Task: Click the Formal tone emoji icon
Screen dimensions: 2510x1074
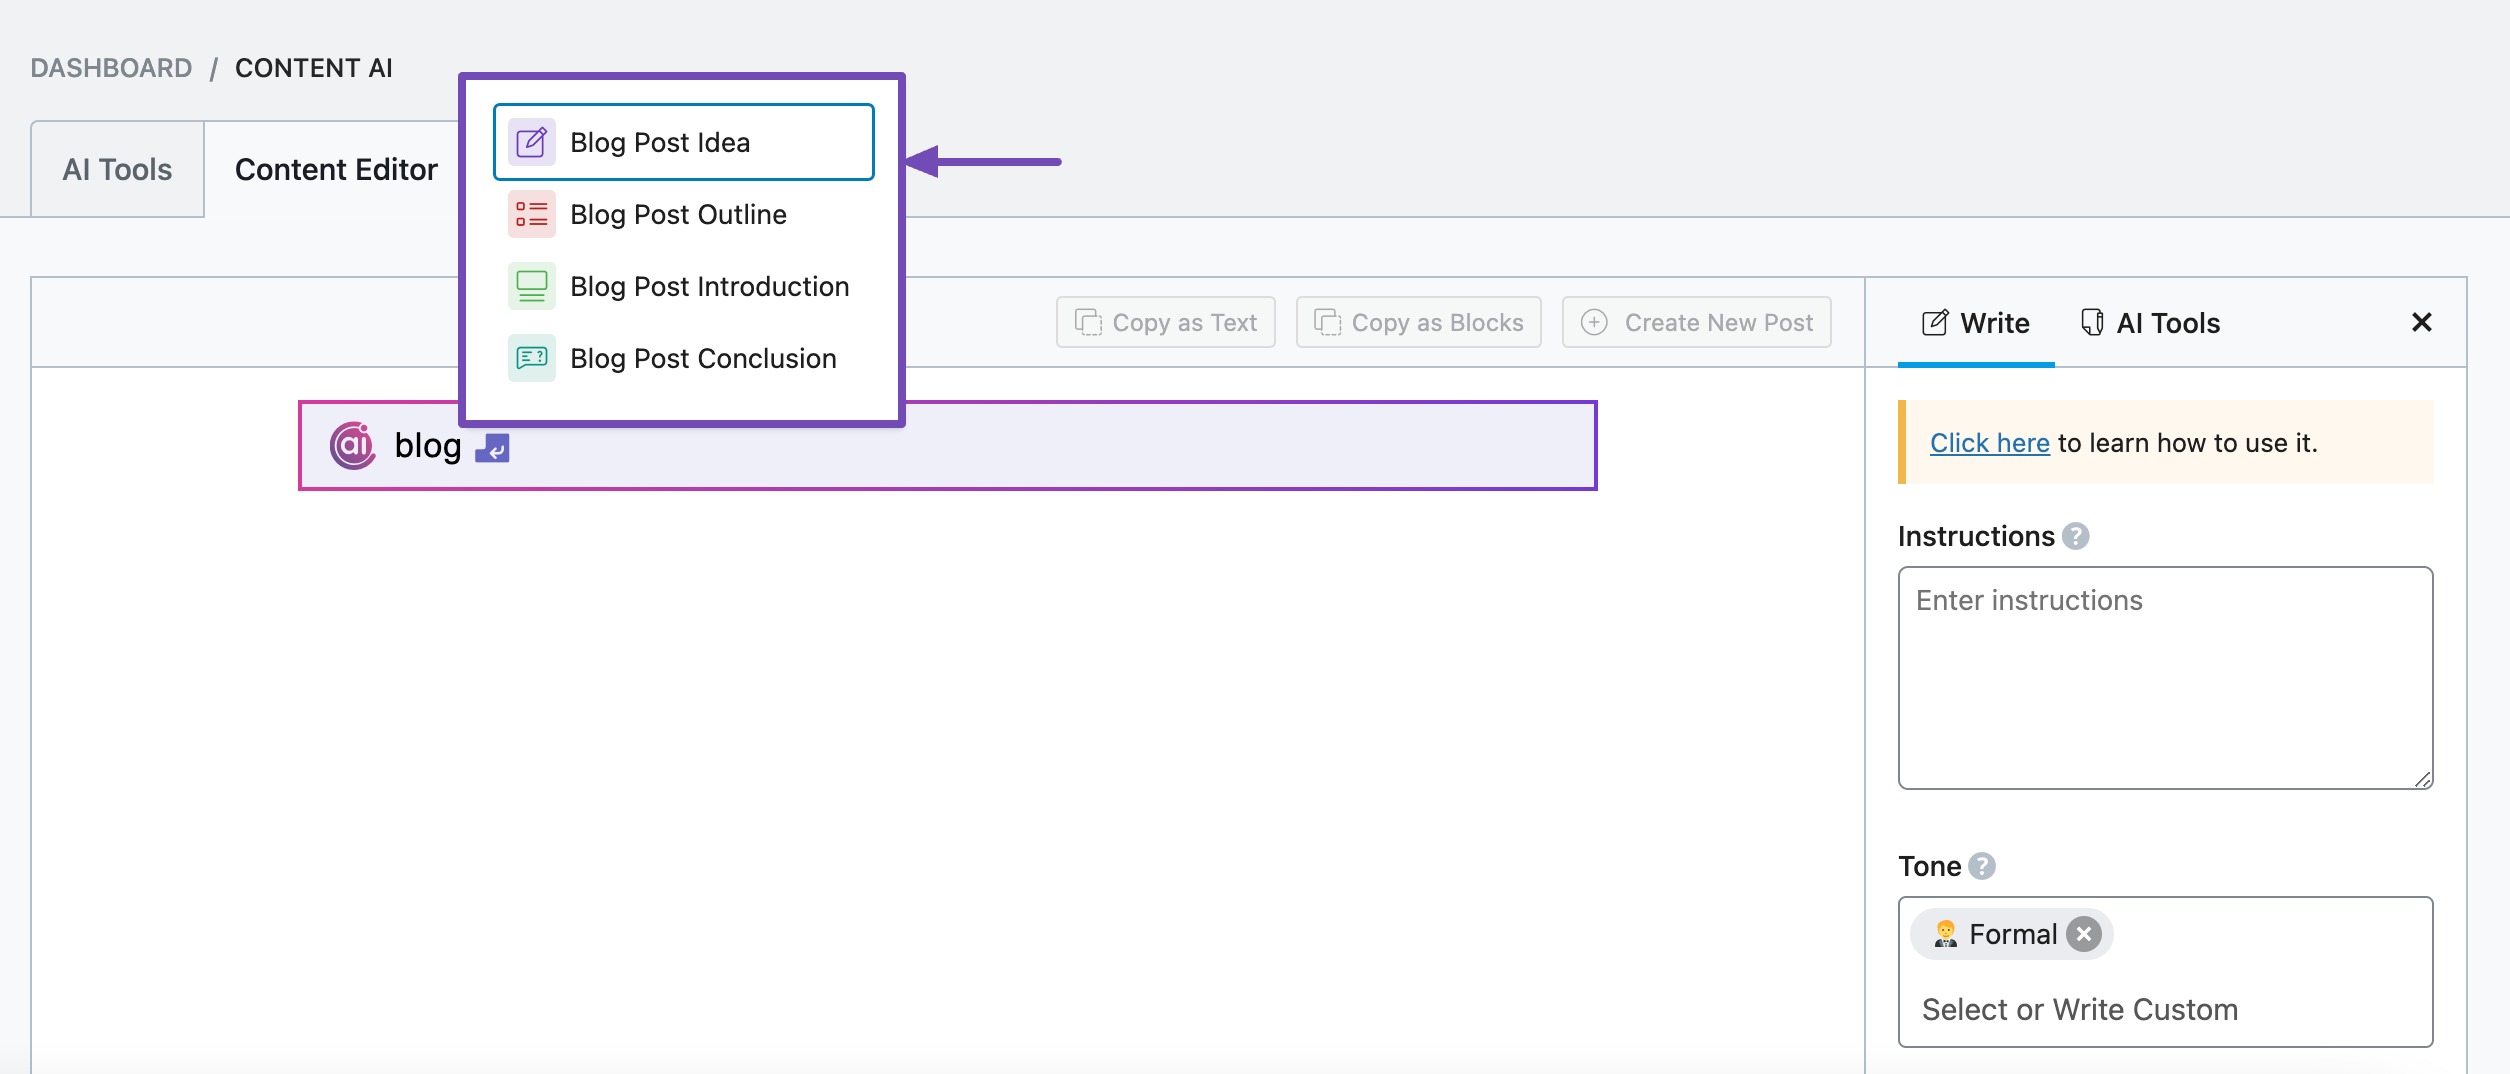Action: coord(1945,934)
